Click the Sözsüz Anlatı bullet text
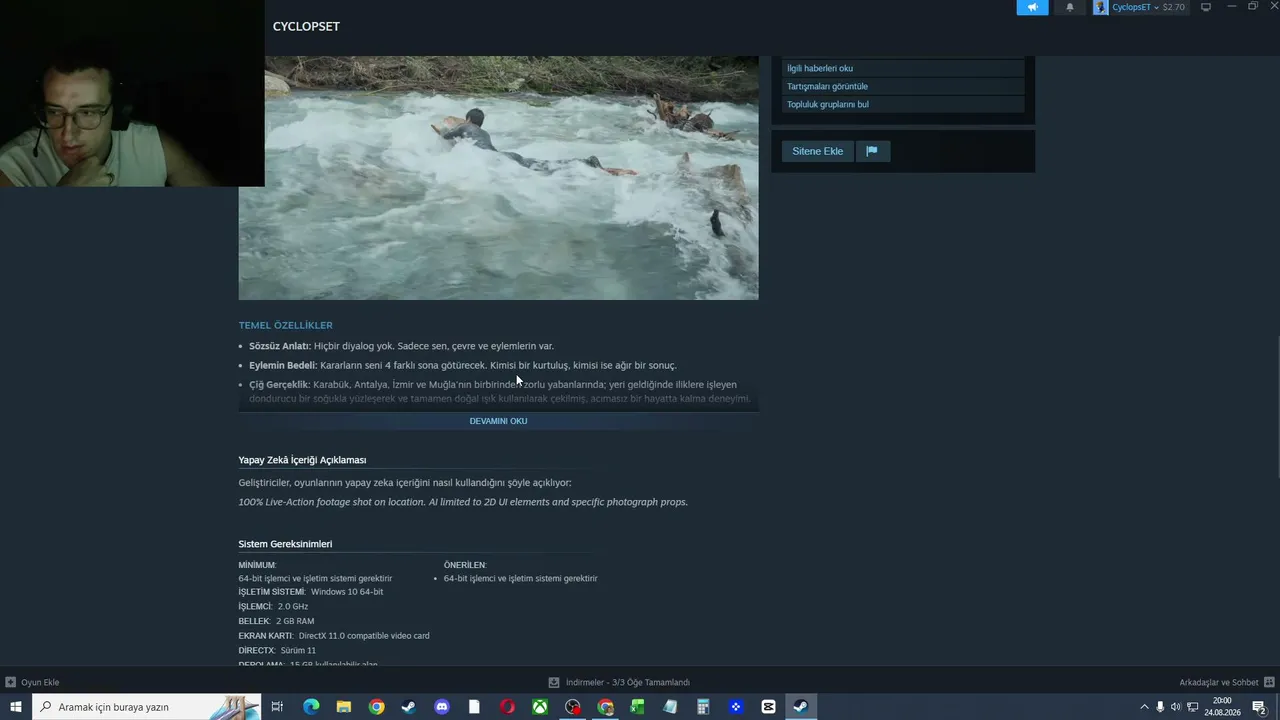This screenshot has height=720, width=1280. 401,346
